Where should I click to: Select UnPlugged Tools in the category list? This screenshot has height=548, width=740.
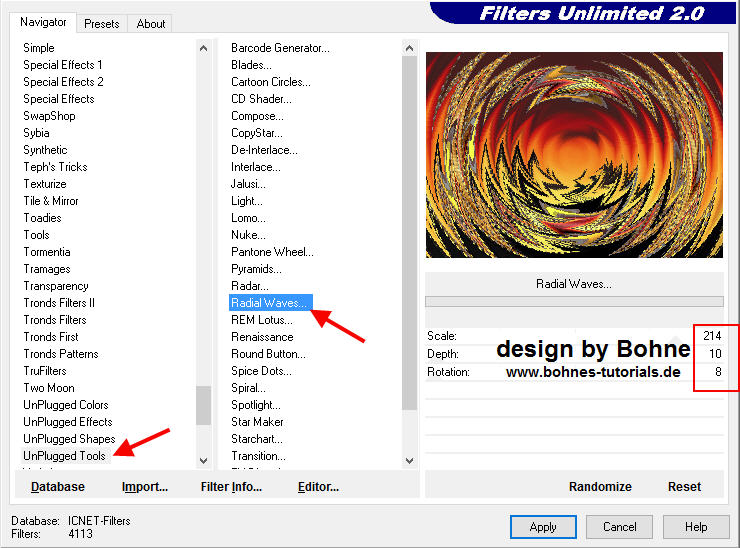[64, 456]
